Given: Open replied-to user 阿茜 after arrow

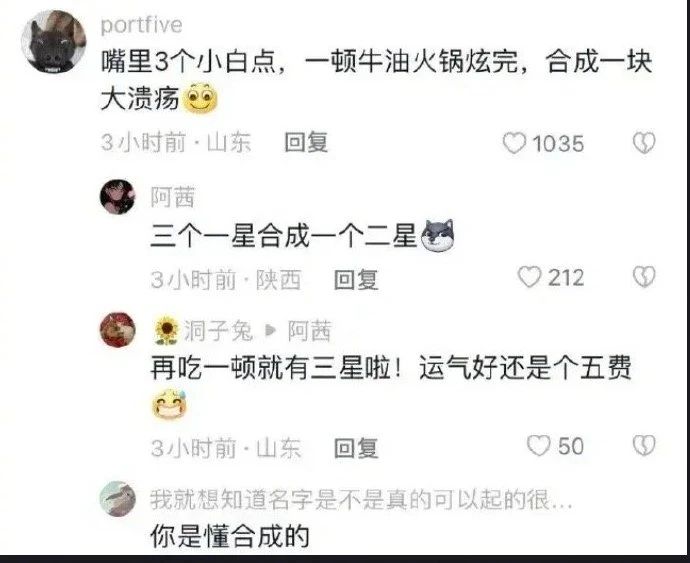Looking at the screenshot, I should pos(309,331).
